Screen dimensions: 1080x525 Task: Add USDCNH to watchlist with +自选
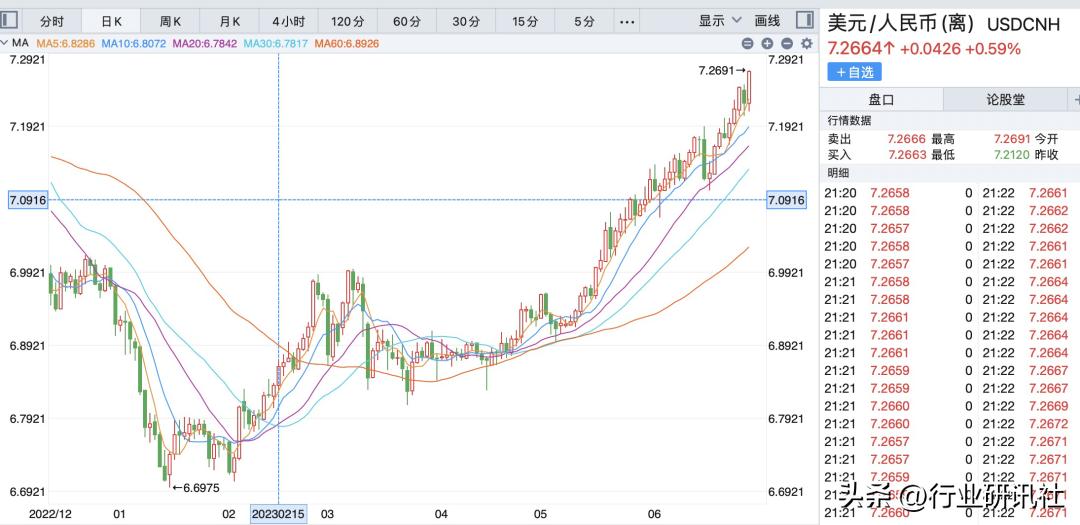tap(854, 72)
